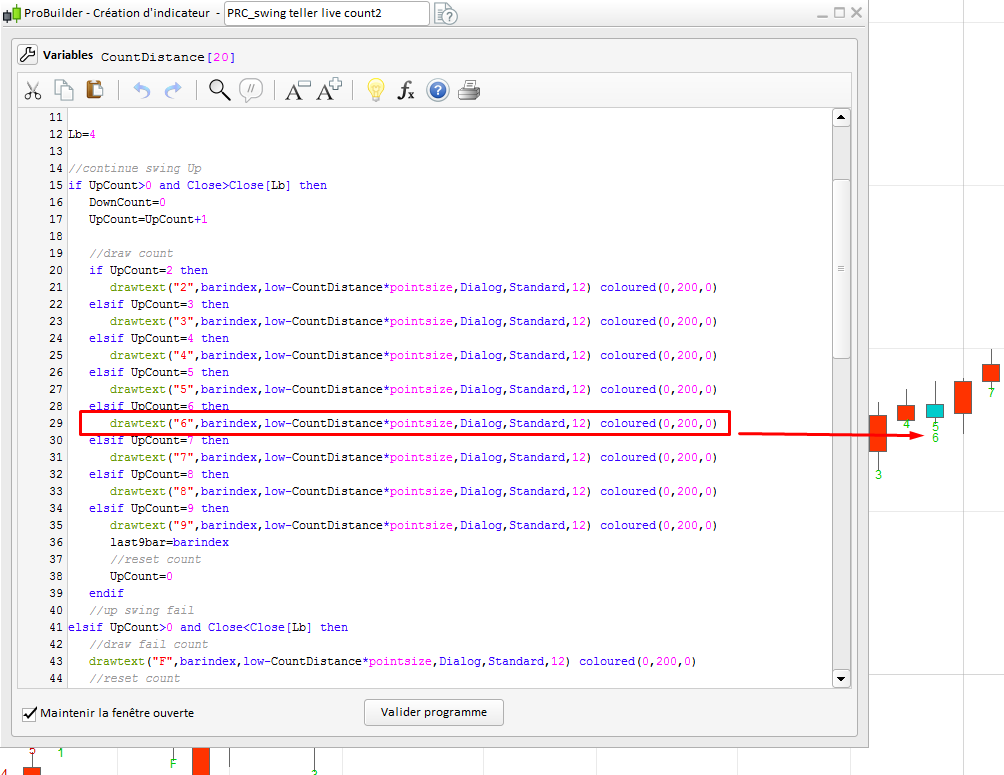The image size is (1004, 775).
Task: Increase the editor font size
Action: (x=329, y=90)
